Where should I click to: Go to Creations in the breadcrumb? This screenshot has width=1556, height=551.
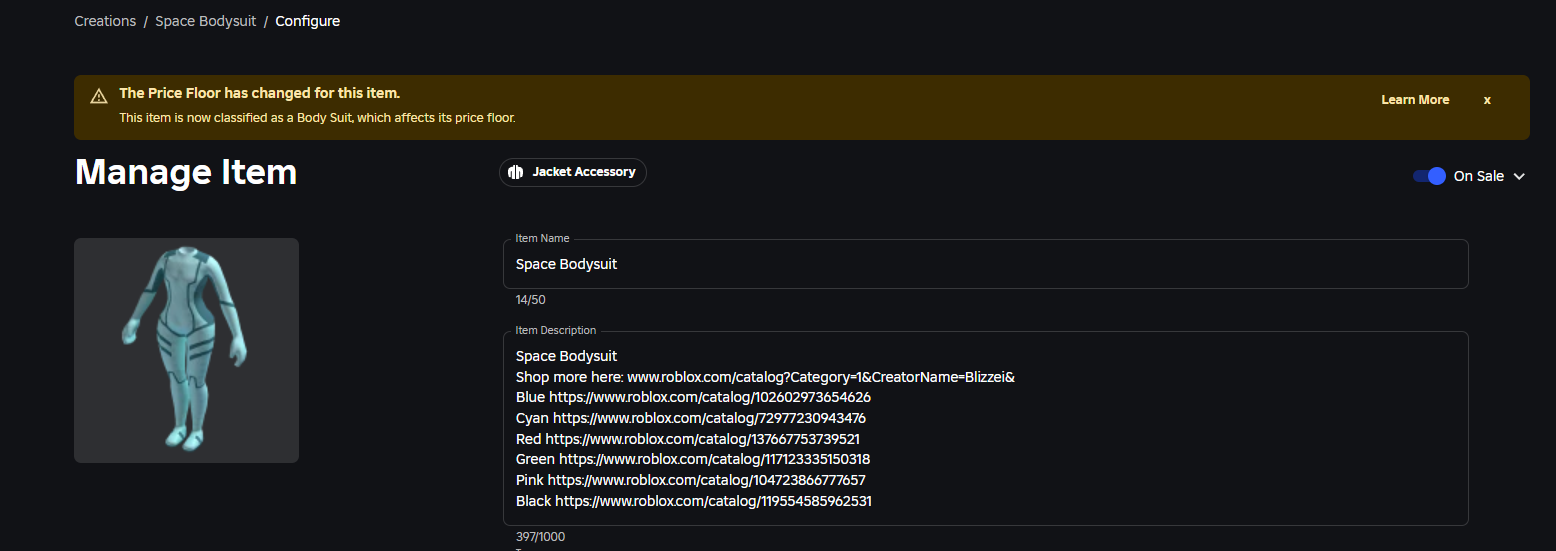pyautogui.click(x=105, y=21)
